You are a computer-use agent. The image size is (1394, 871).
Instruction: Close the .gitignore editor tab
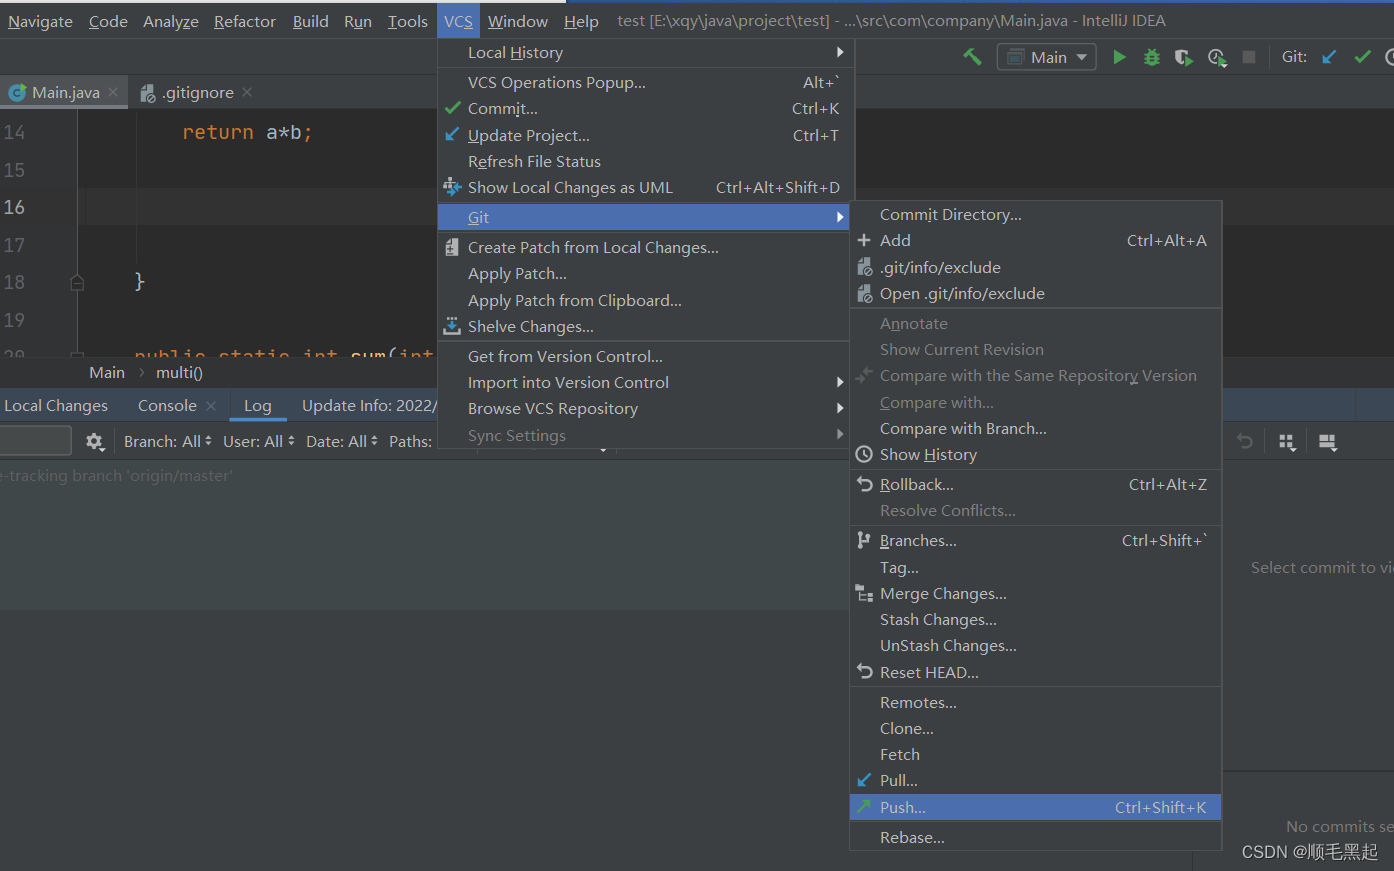click(247, 92)
